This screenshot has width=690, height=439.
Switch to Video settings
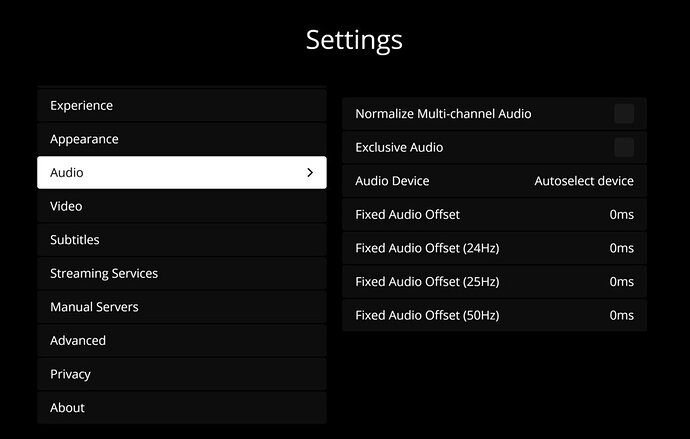(181, 206)
